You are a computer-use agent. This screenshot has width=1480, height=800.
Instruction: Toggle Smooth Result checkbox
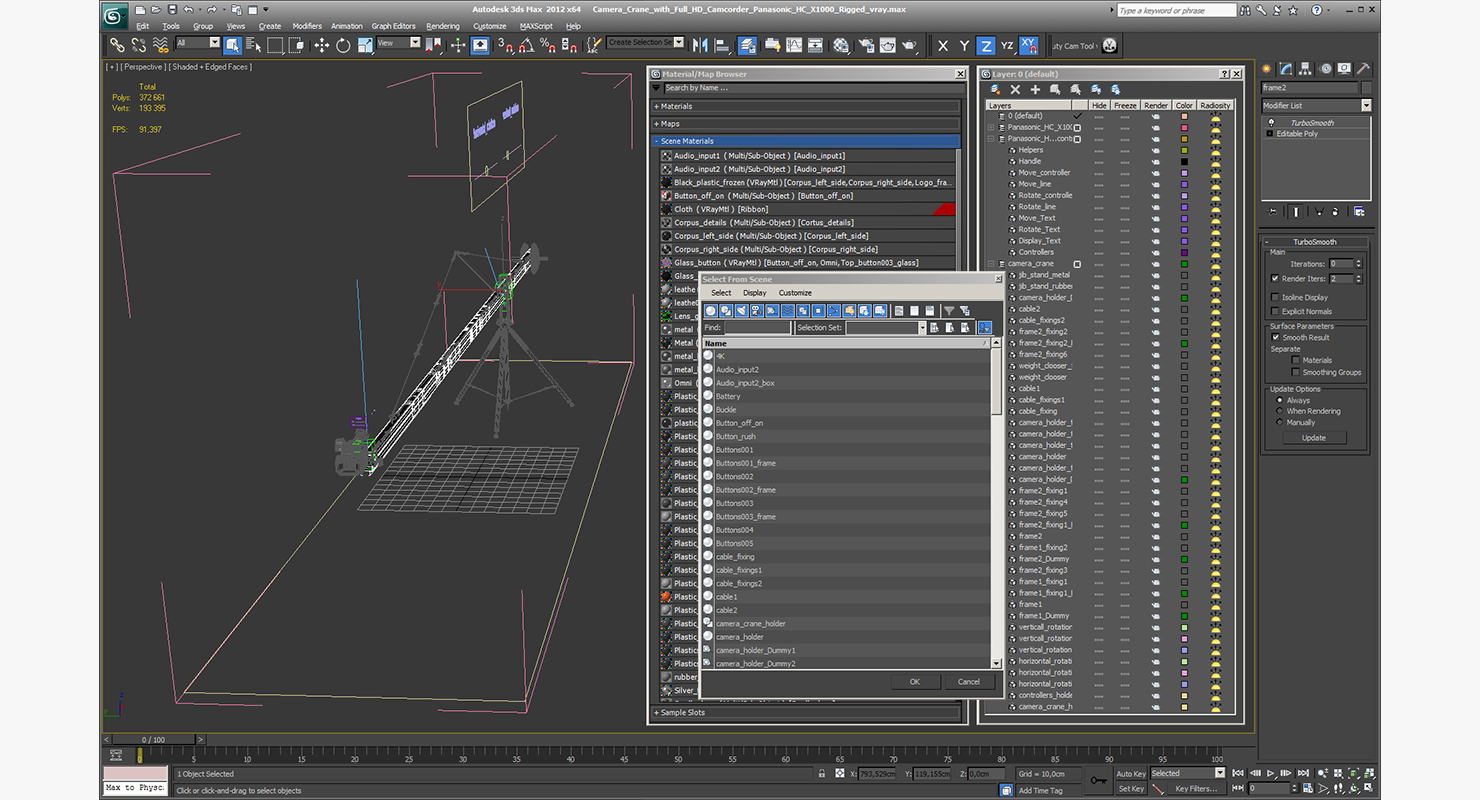pyautogui.click(x=1275, y=337)
